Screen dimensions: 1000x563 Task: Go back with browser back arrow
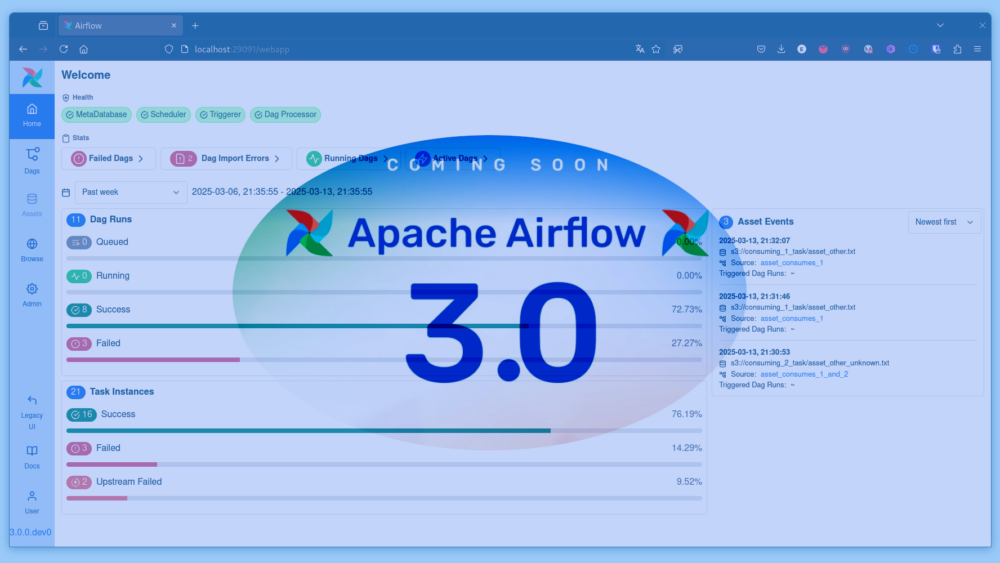coord(23,49)
